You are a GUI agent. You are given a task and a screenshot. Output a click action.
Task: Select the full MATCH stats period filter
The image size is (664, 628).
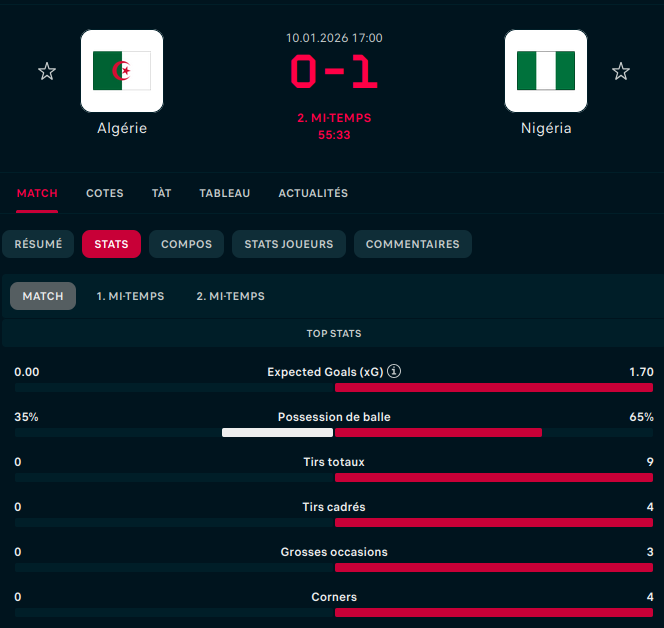(x=43, y=296)
